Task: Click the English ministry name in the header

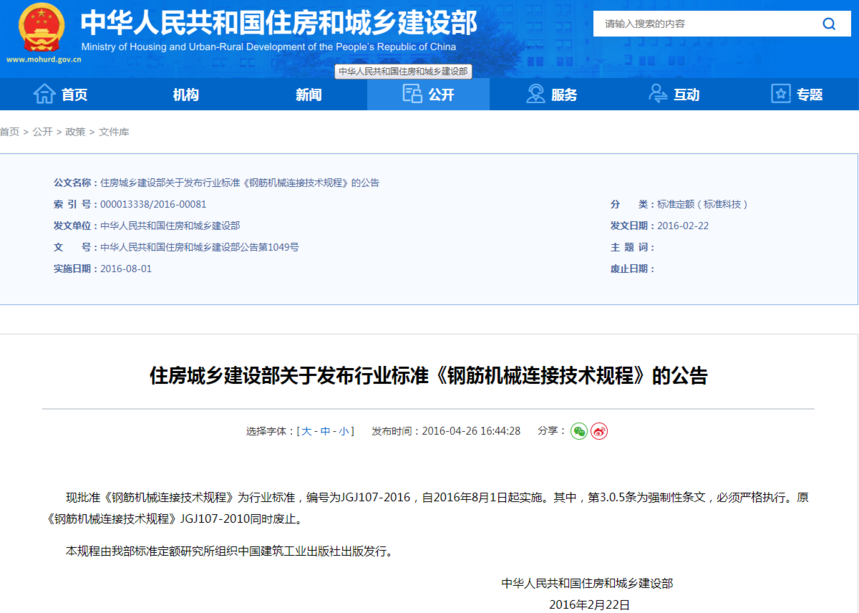Action: 268,47
